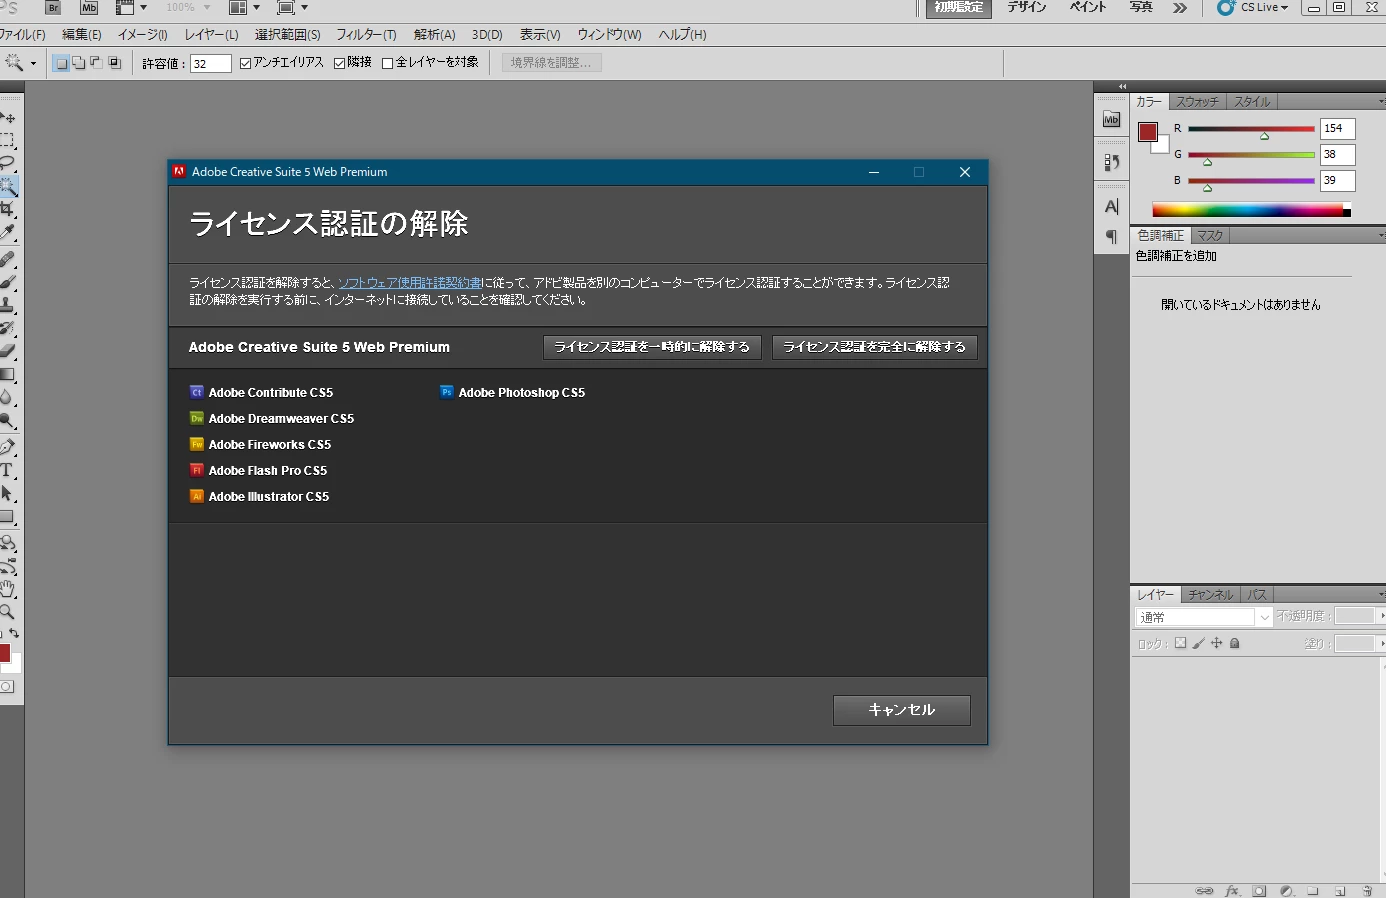Click ライセンス認証を完全に解除する button
This screenshot has width=1386, height=898.
coord(875,347)
